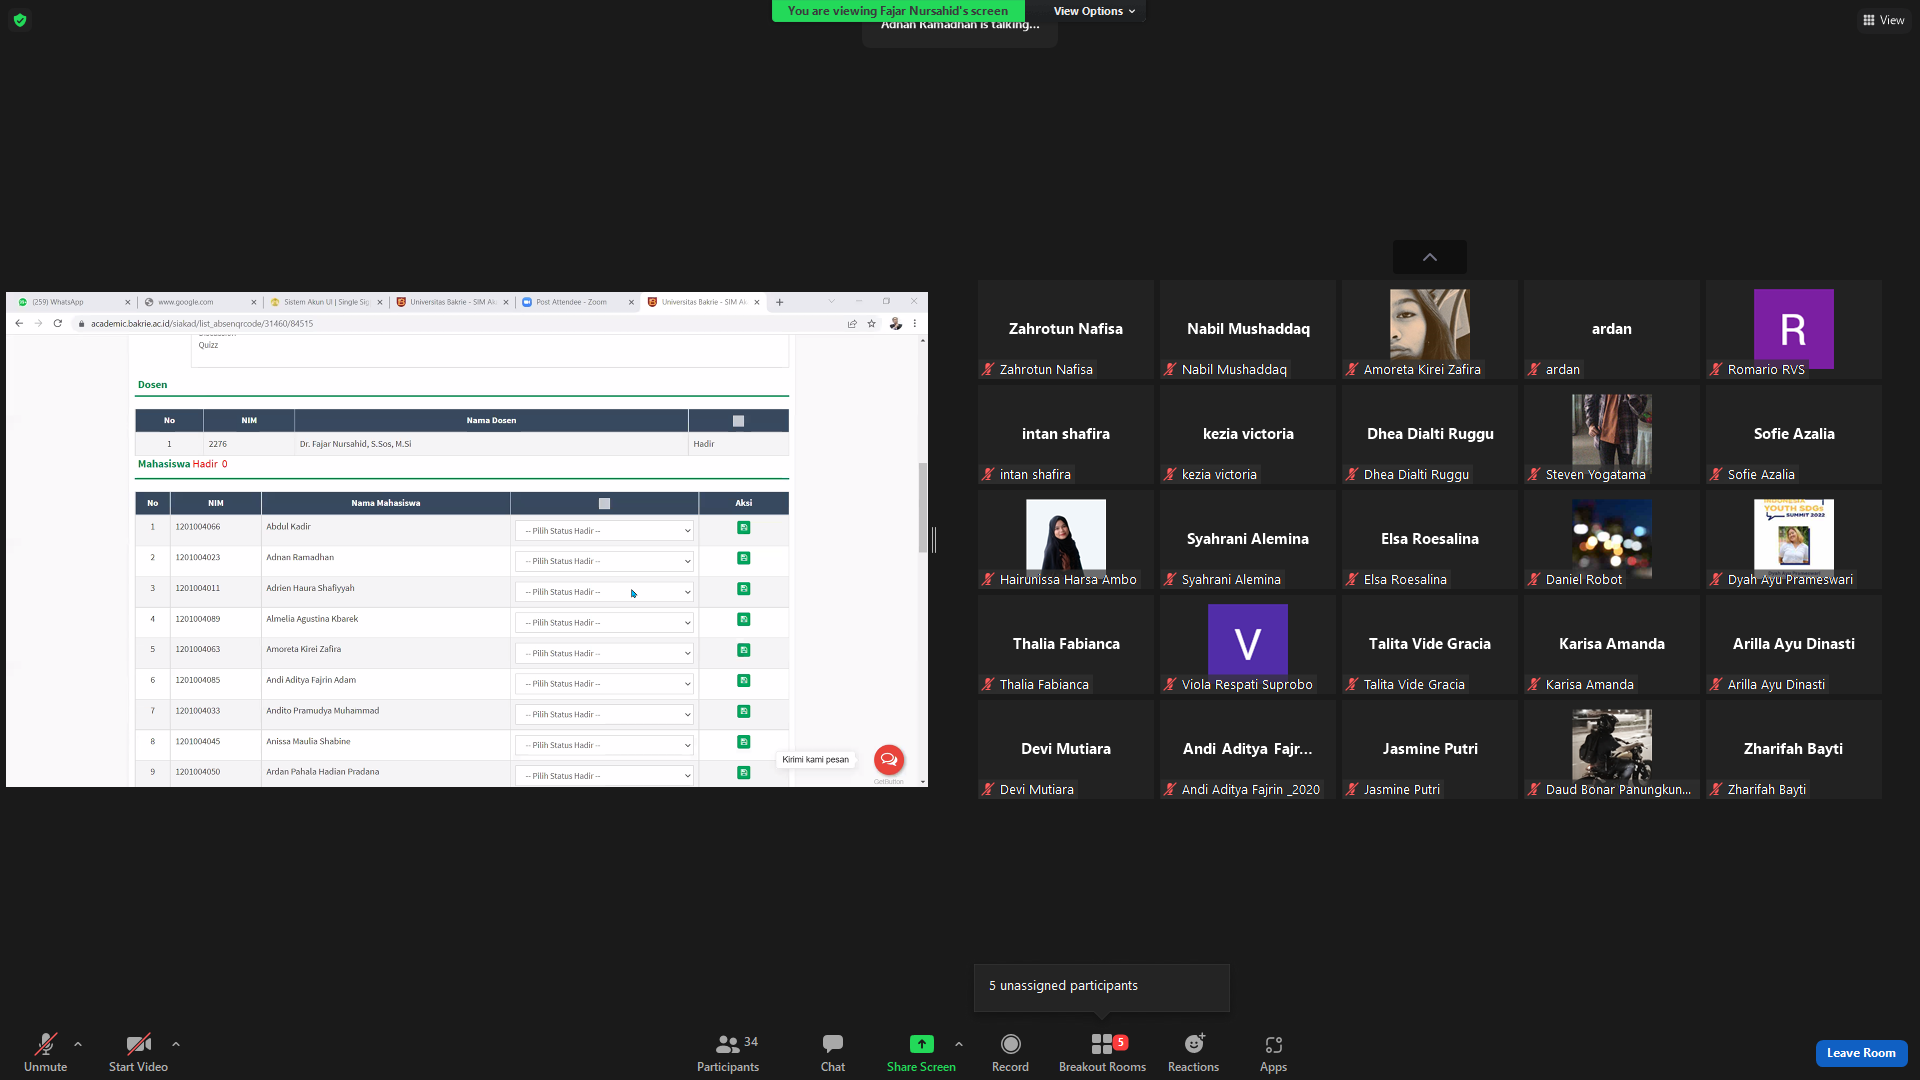Click the browser back arrow

pos(19,324)
